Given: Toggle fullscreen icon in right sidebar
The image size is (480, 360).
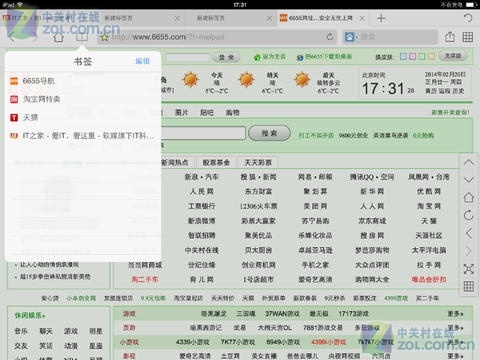Looking at the screenshot, I should click(x=469, y=269).
